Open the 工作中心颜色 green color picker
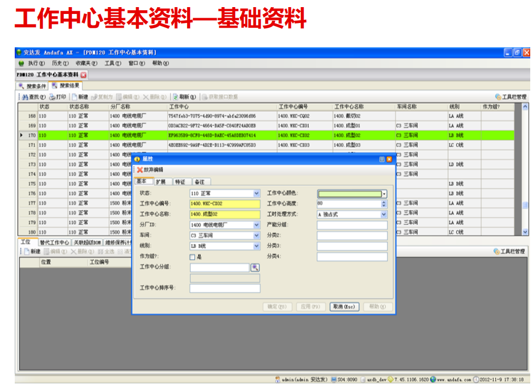The height and width of the screenshot is (391, 532). [x=352, y=193]
